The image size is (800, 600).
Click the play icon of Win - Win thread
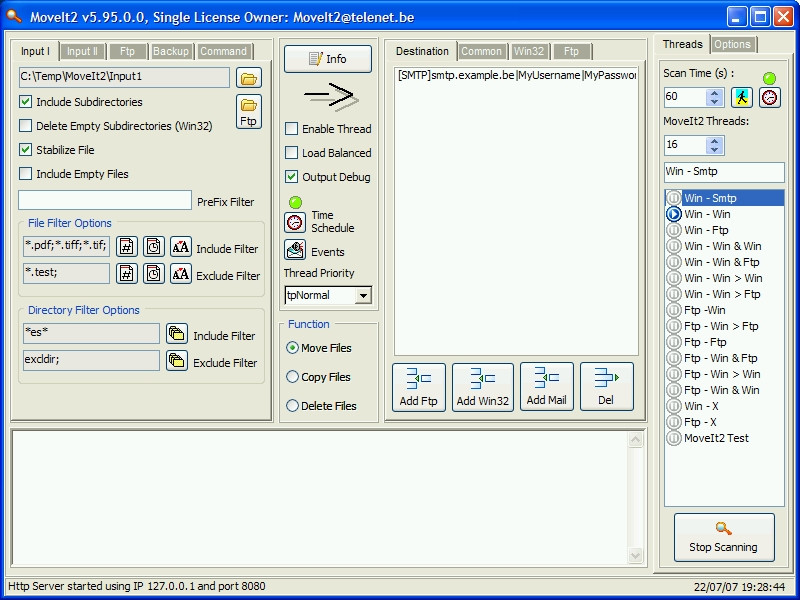click(x=674, y=214)
